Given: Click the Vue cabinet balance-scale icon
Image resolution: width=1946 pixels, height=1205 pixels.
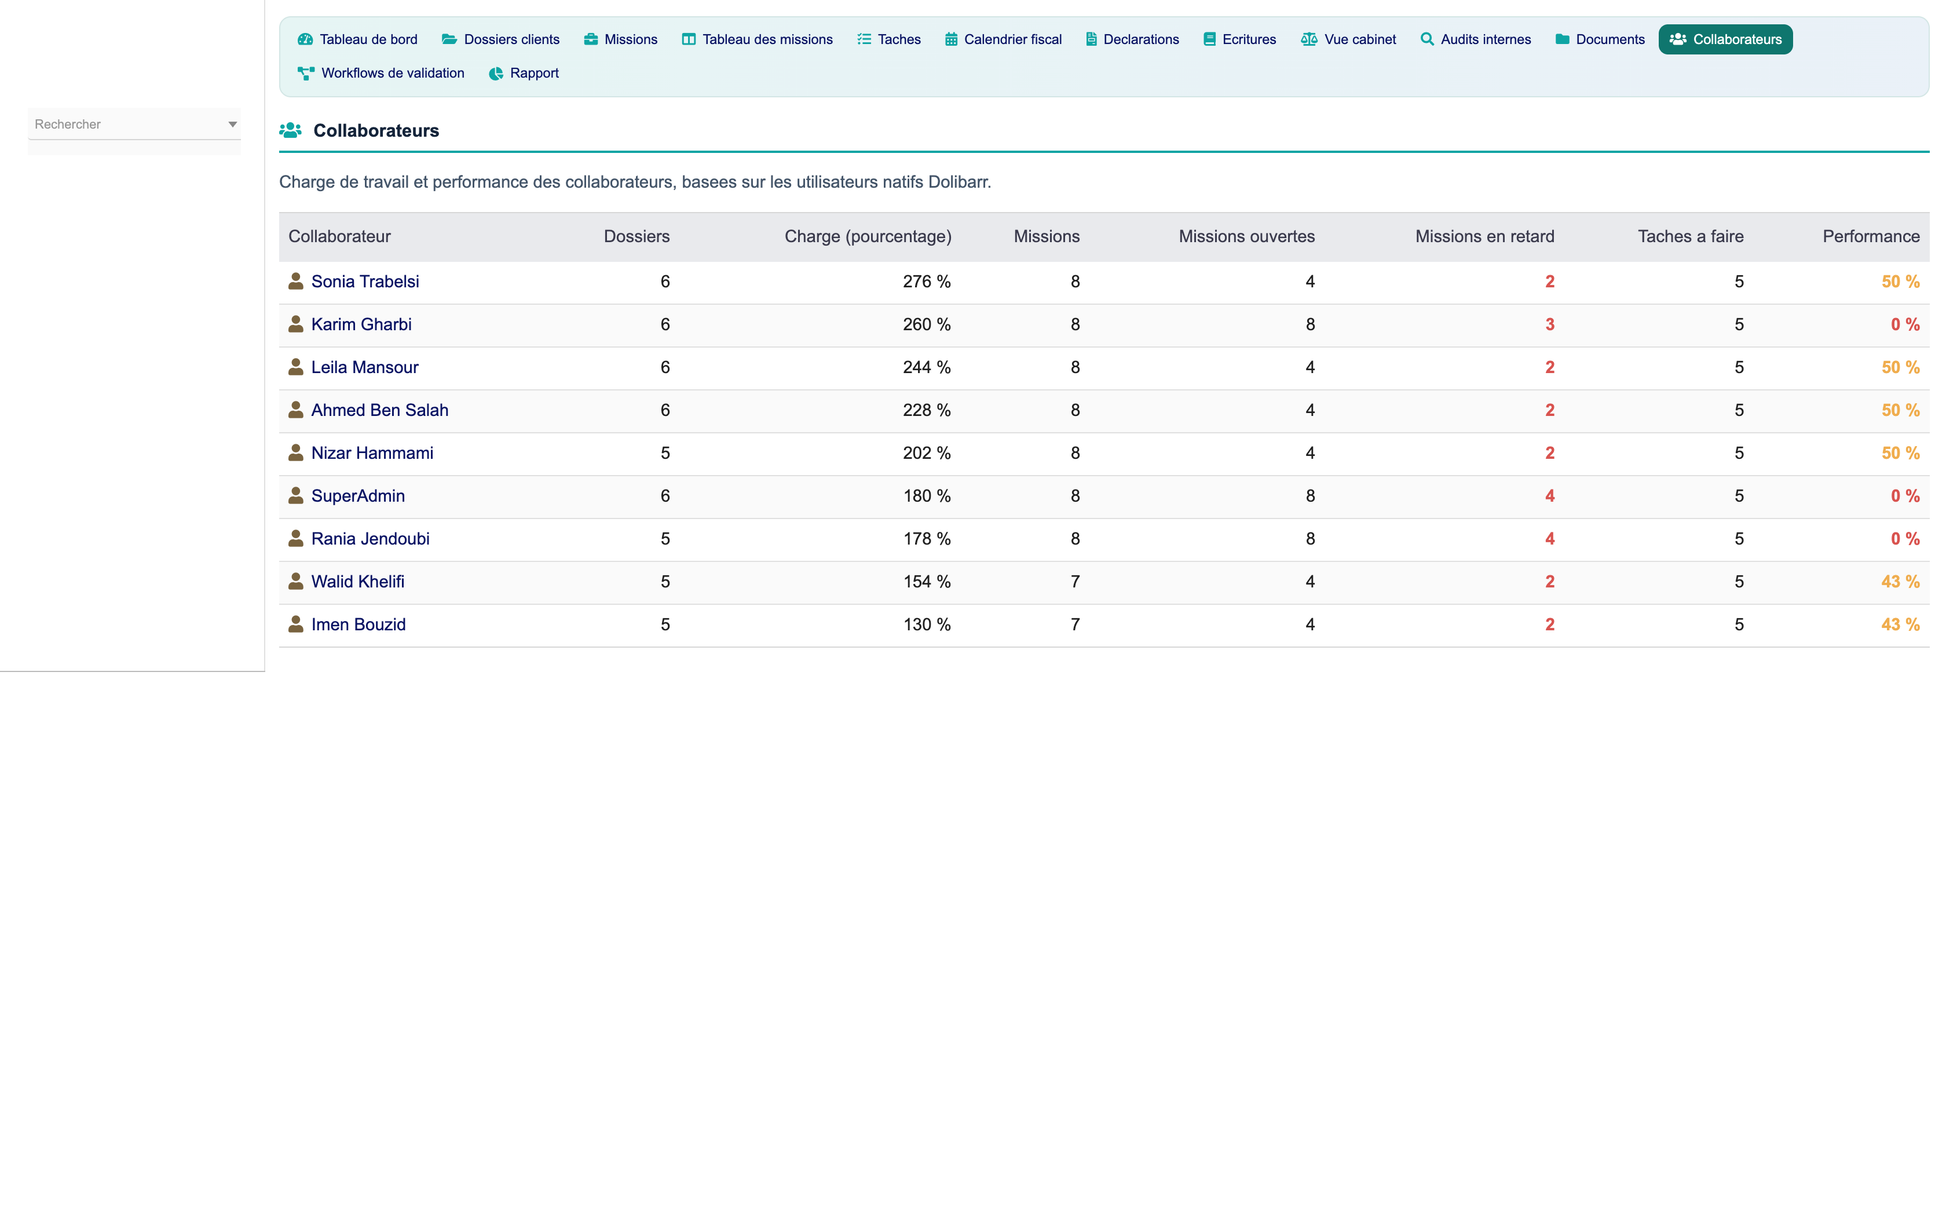Looking at the screenshot, I should (1309, 40).
